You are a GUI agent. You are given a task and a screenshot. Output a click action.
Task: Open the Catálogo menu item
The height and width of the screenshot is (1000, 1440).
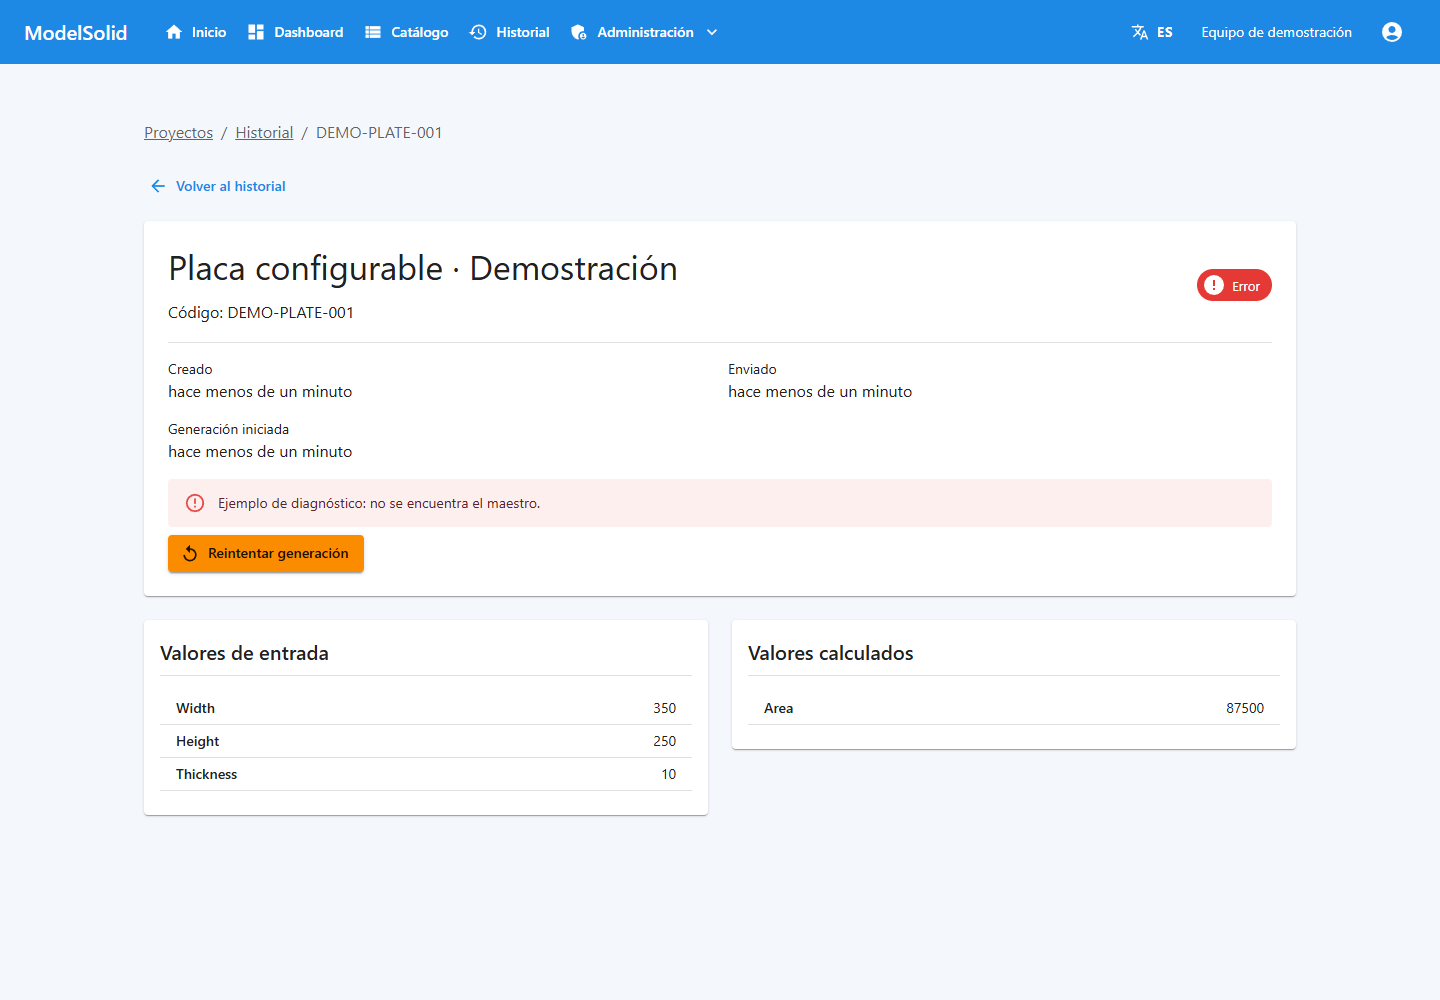tap(406, 32)
